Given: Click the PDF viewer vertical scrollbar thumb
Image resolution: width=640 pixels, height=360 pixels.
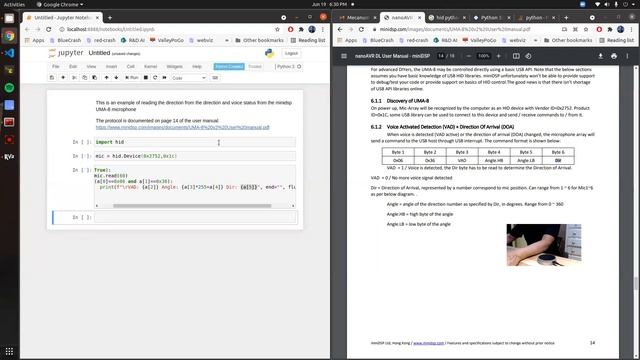Looking at the screenshot, I should (x=636, y=283).
